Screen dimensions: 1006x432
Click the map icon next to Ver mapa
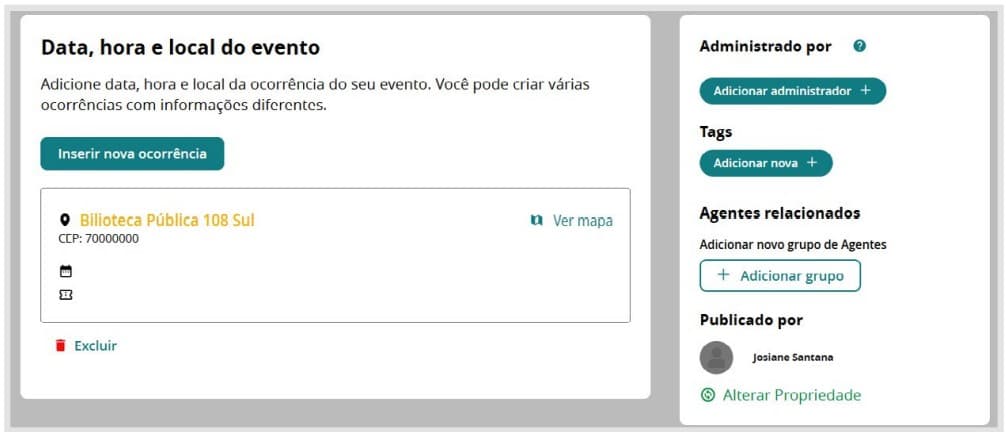537,220
